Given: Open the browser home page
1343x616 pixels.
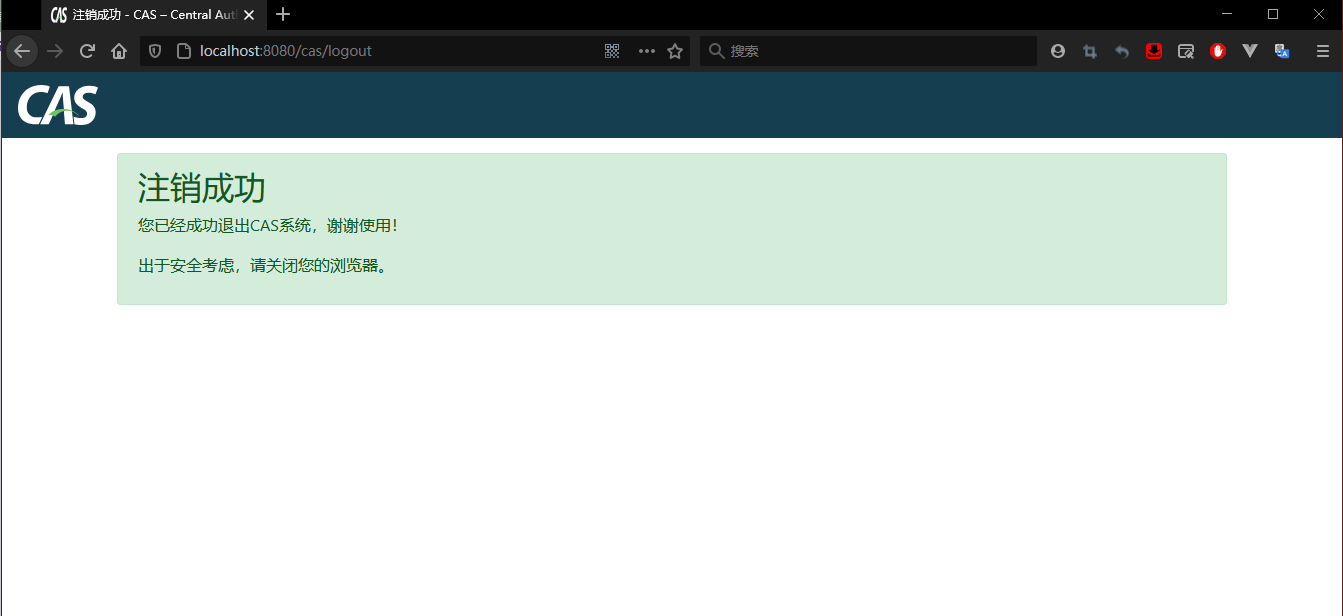Looking at the screenshot, I should [x=119, y=51].
